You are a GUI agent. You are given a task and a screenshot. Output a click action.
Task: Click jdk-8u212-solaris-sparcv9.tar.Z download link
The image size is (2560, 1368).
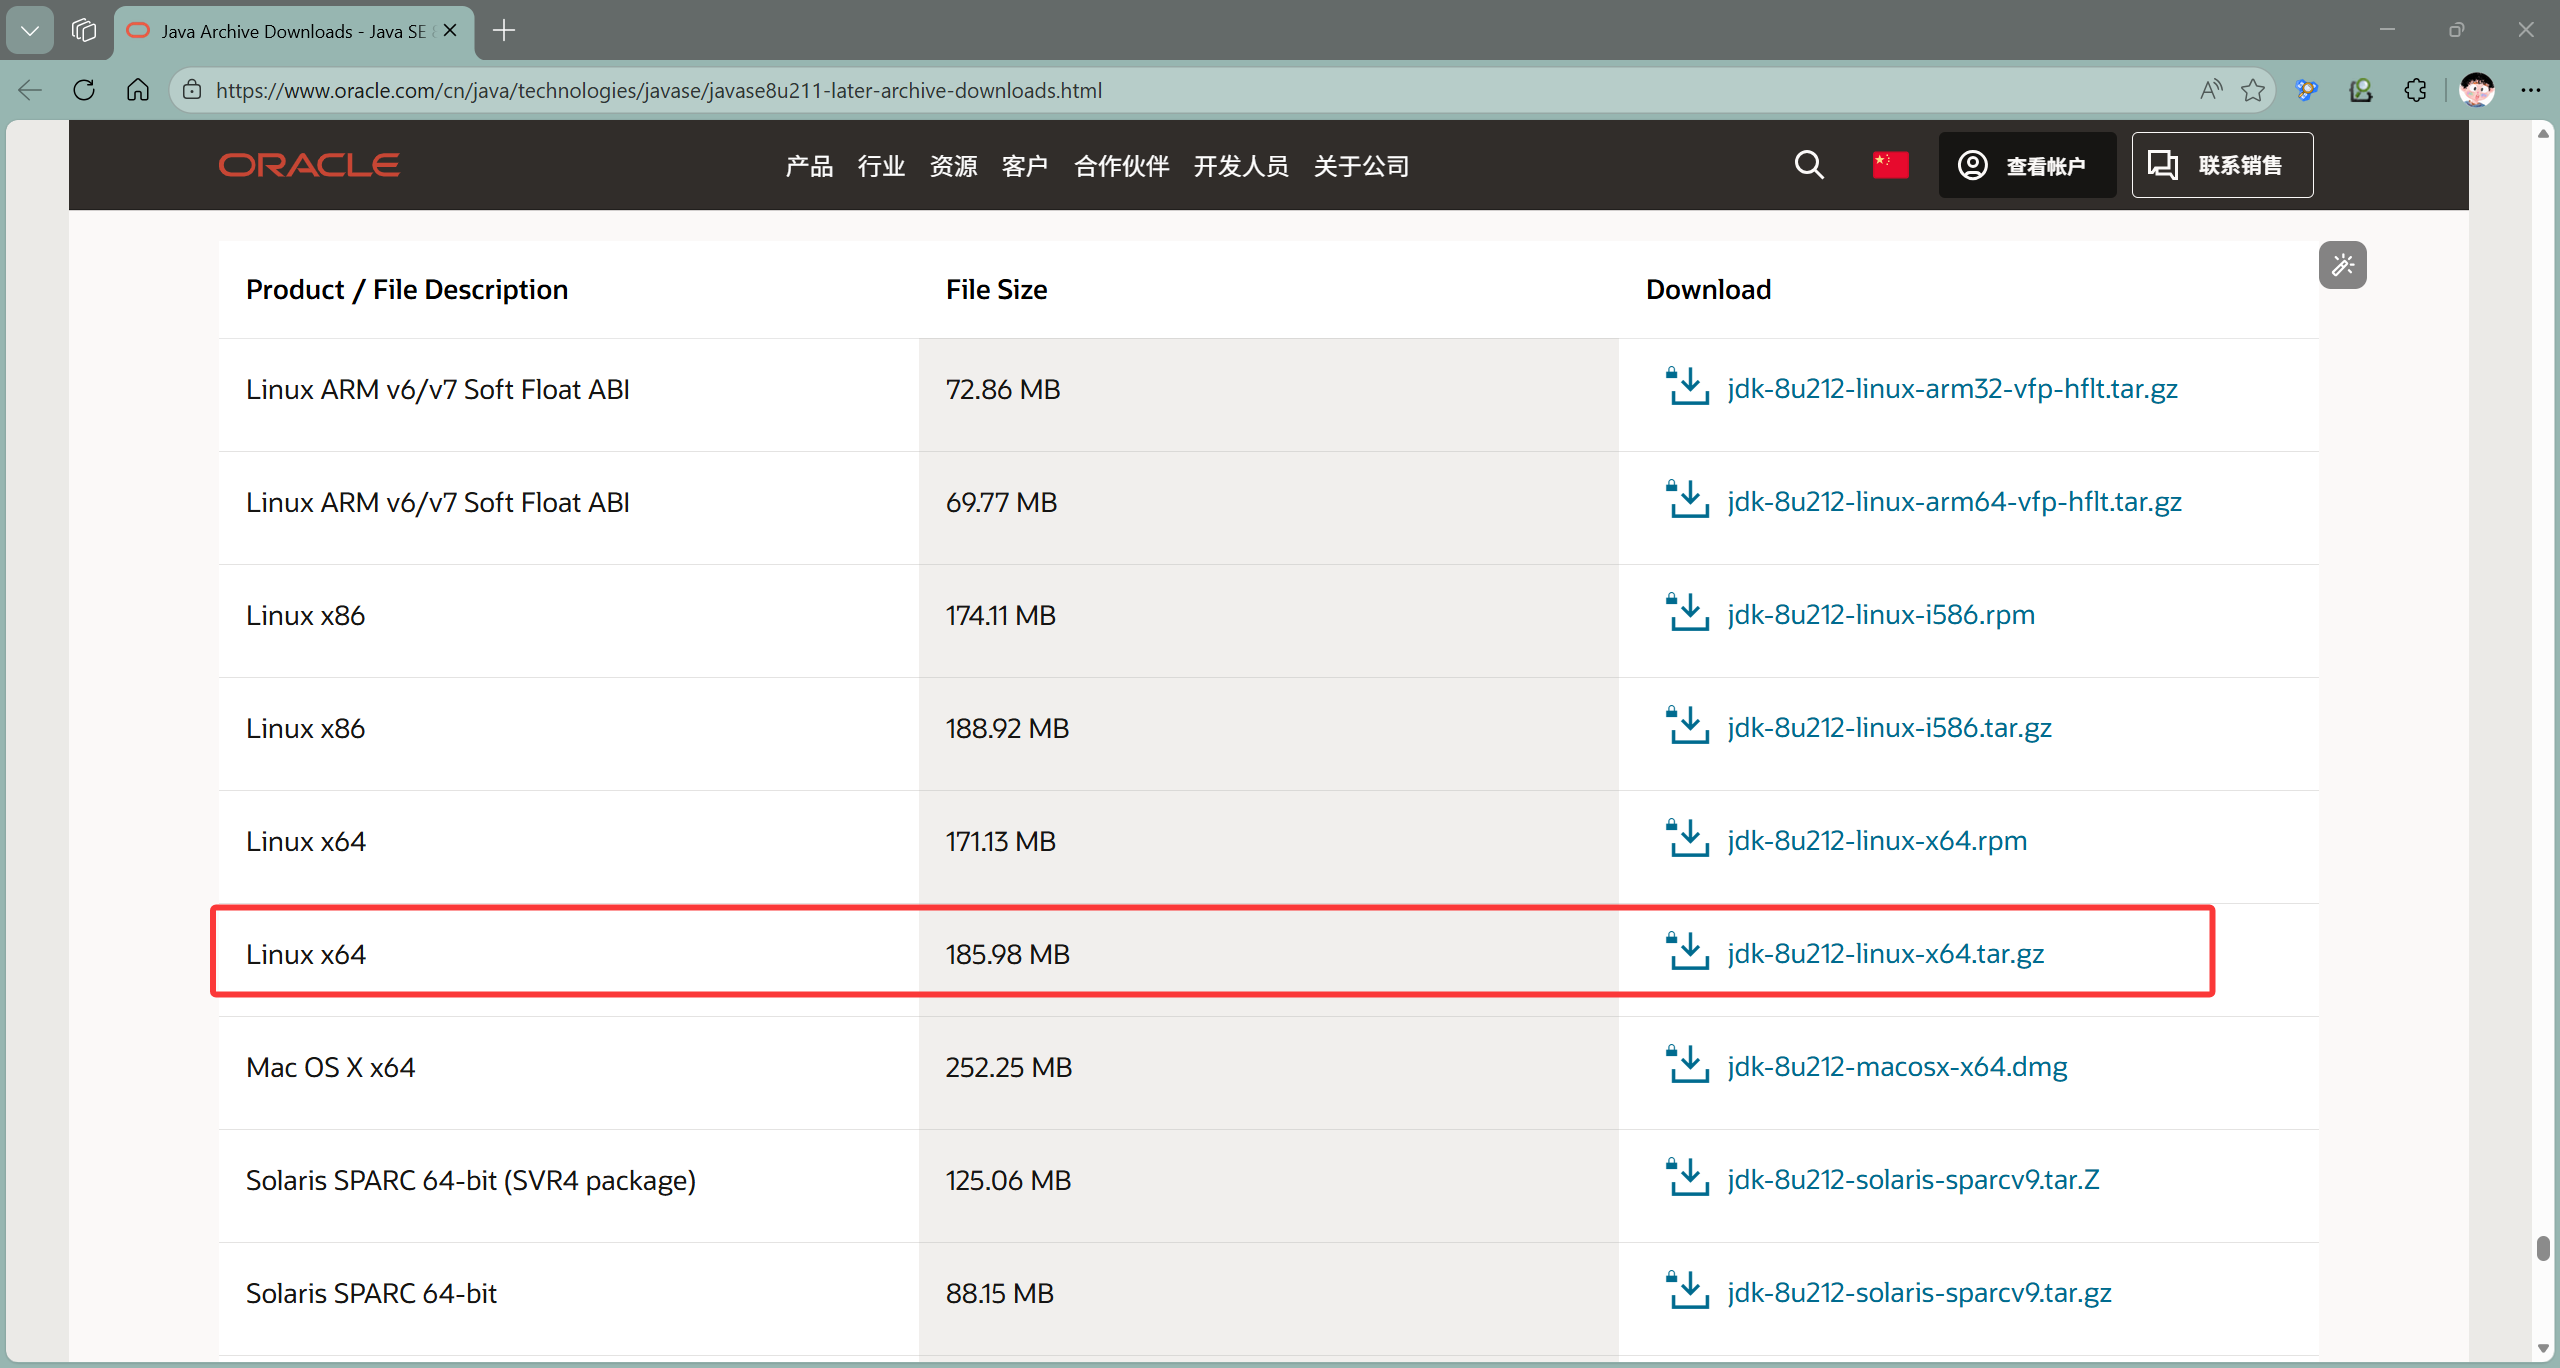(1912, 1180)
